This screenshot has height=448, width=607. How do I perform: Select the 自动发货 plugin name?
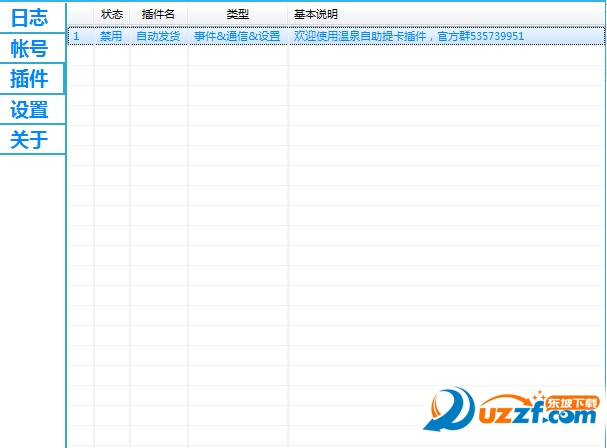159,36
